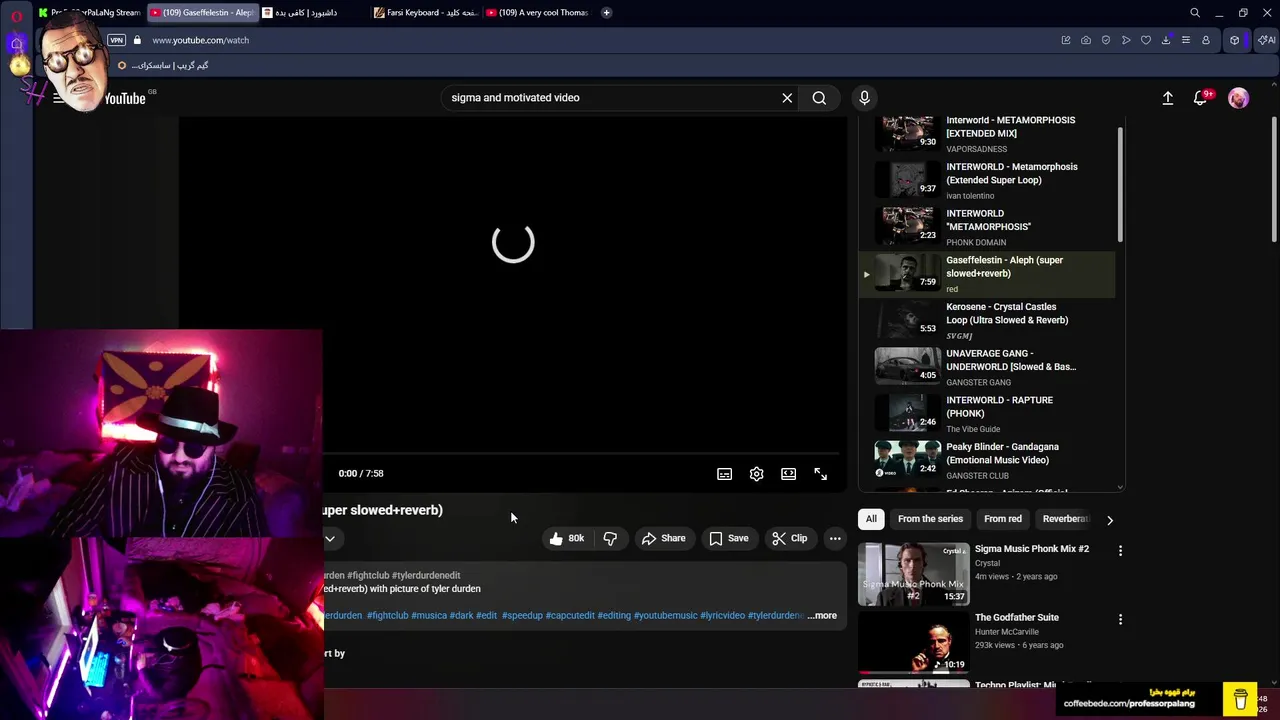The image size is (1280, 720).
Task: View site info via padlock icon
Action: pos(137,40)
